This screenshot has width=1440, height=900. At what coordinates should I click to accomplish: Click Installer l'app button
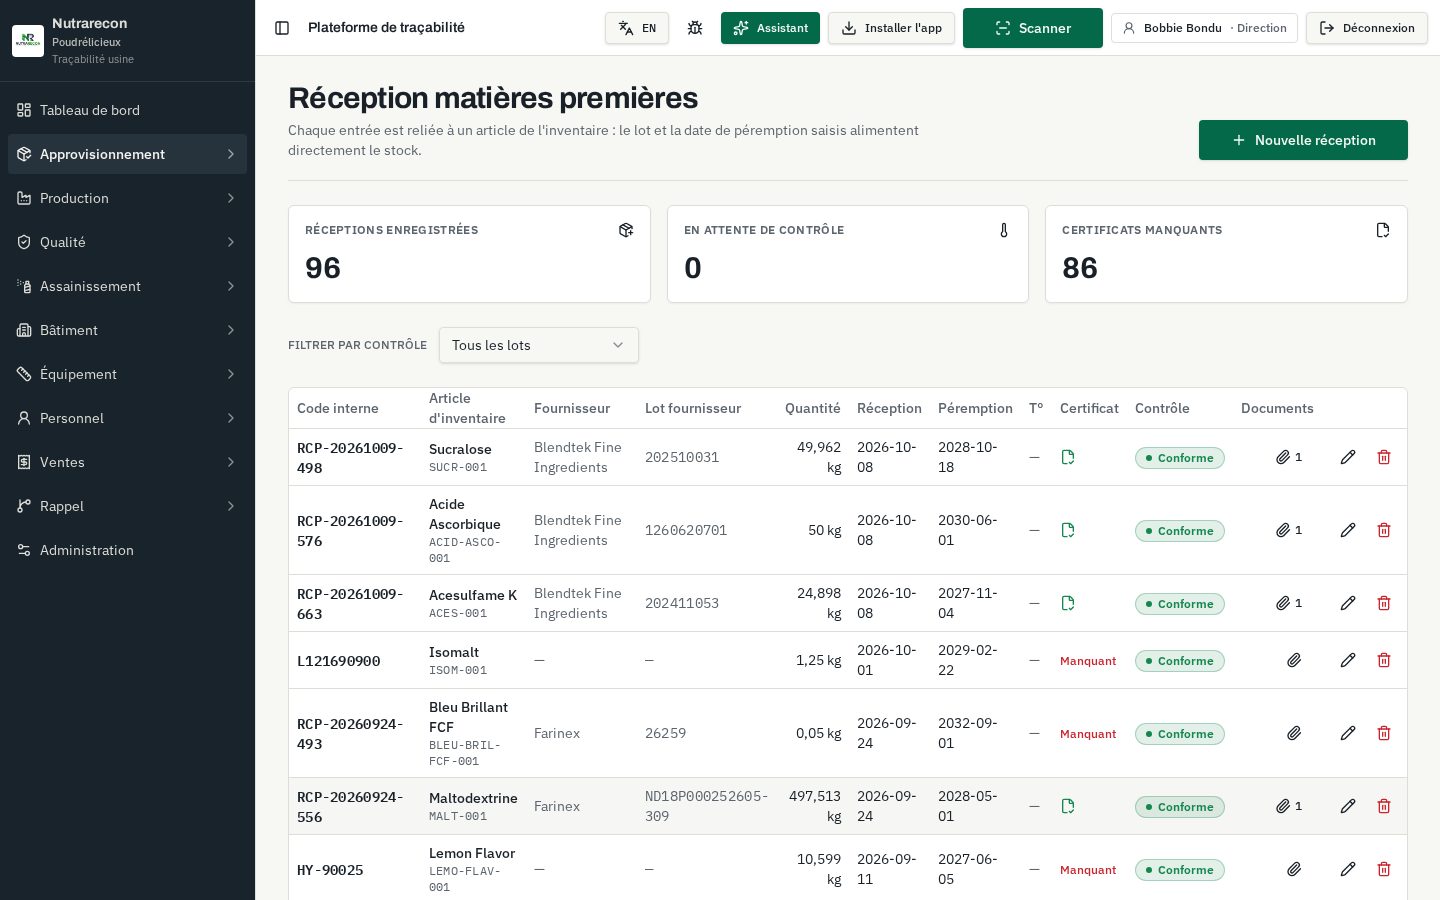[x=891, y=28]
